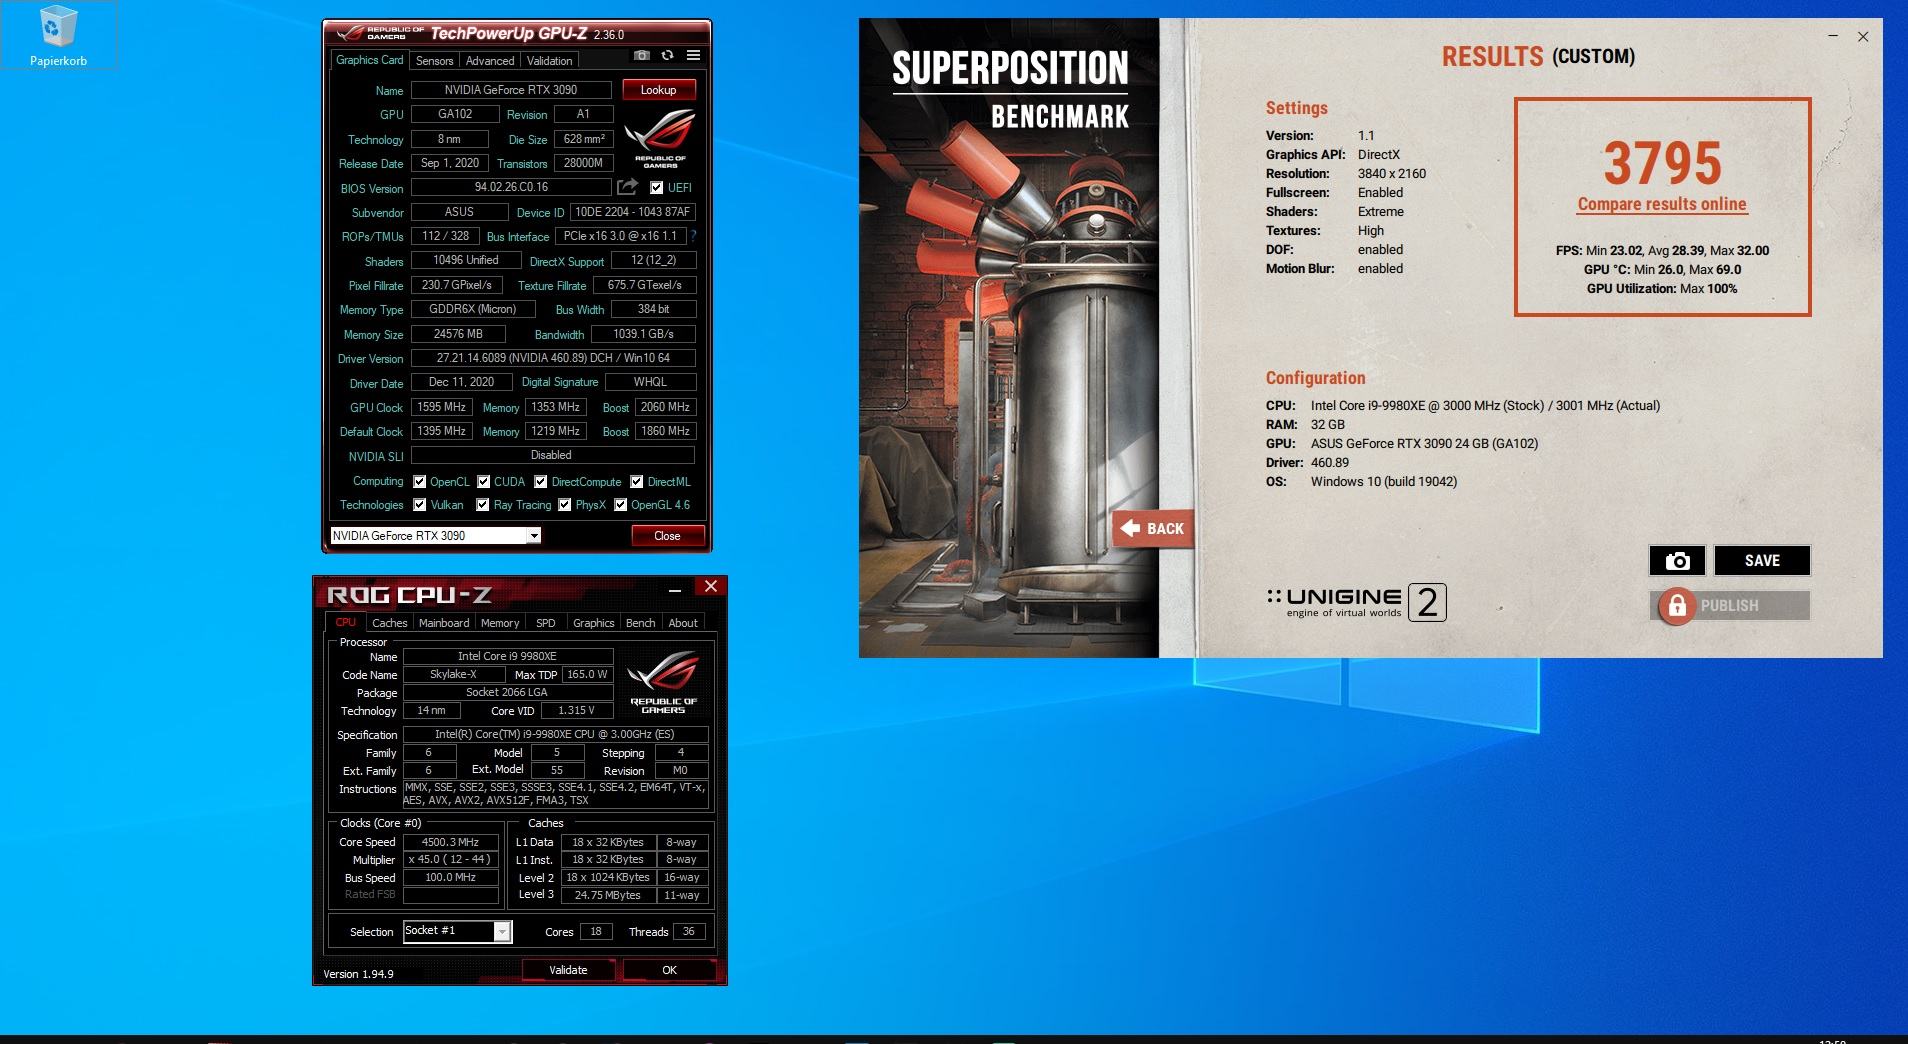Switch to the GPU-Z Graphics Card tab
Image resolution: width=1908 pixels, height=1044 pixels.
tap(370, 60)
